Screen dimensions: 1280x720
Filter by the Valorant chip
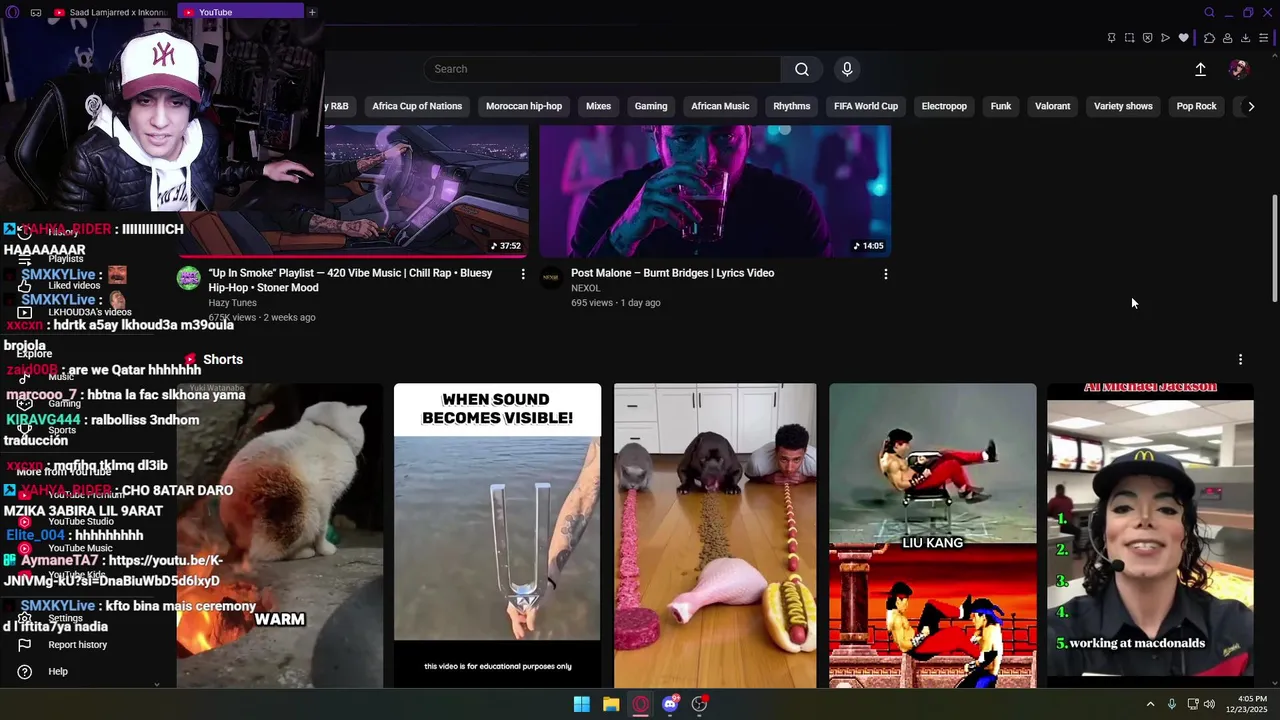pyautogui.click(x=1052, y=106)
